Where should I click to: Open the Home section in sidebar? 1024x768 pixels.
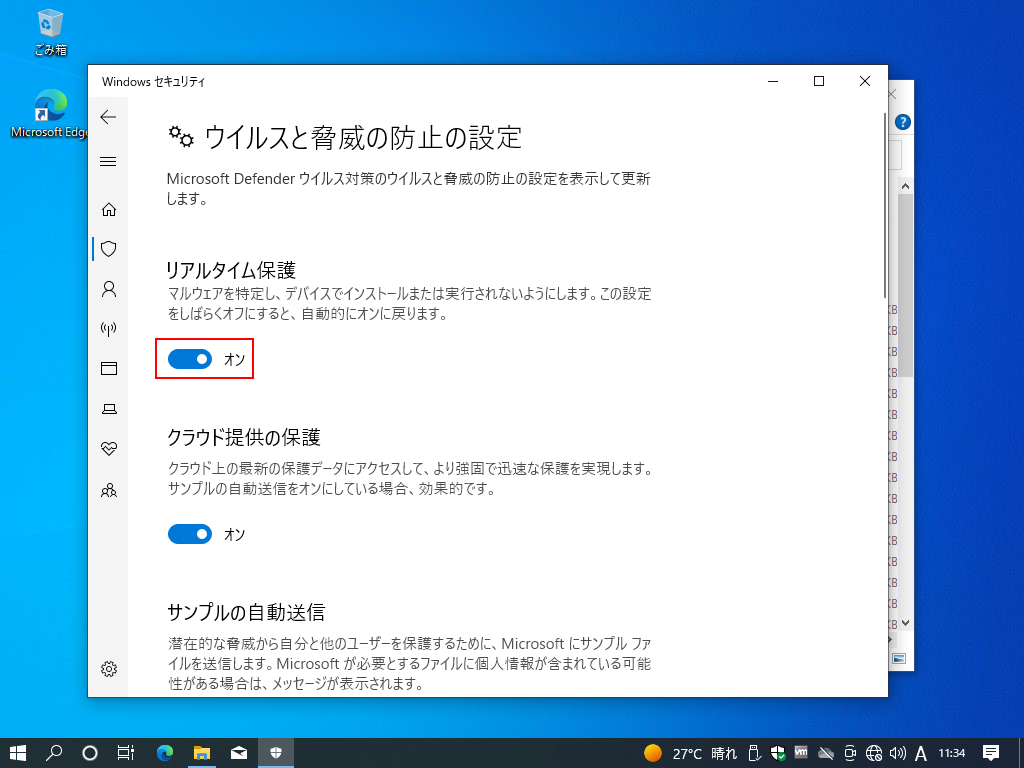coord(109,210)
